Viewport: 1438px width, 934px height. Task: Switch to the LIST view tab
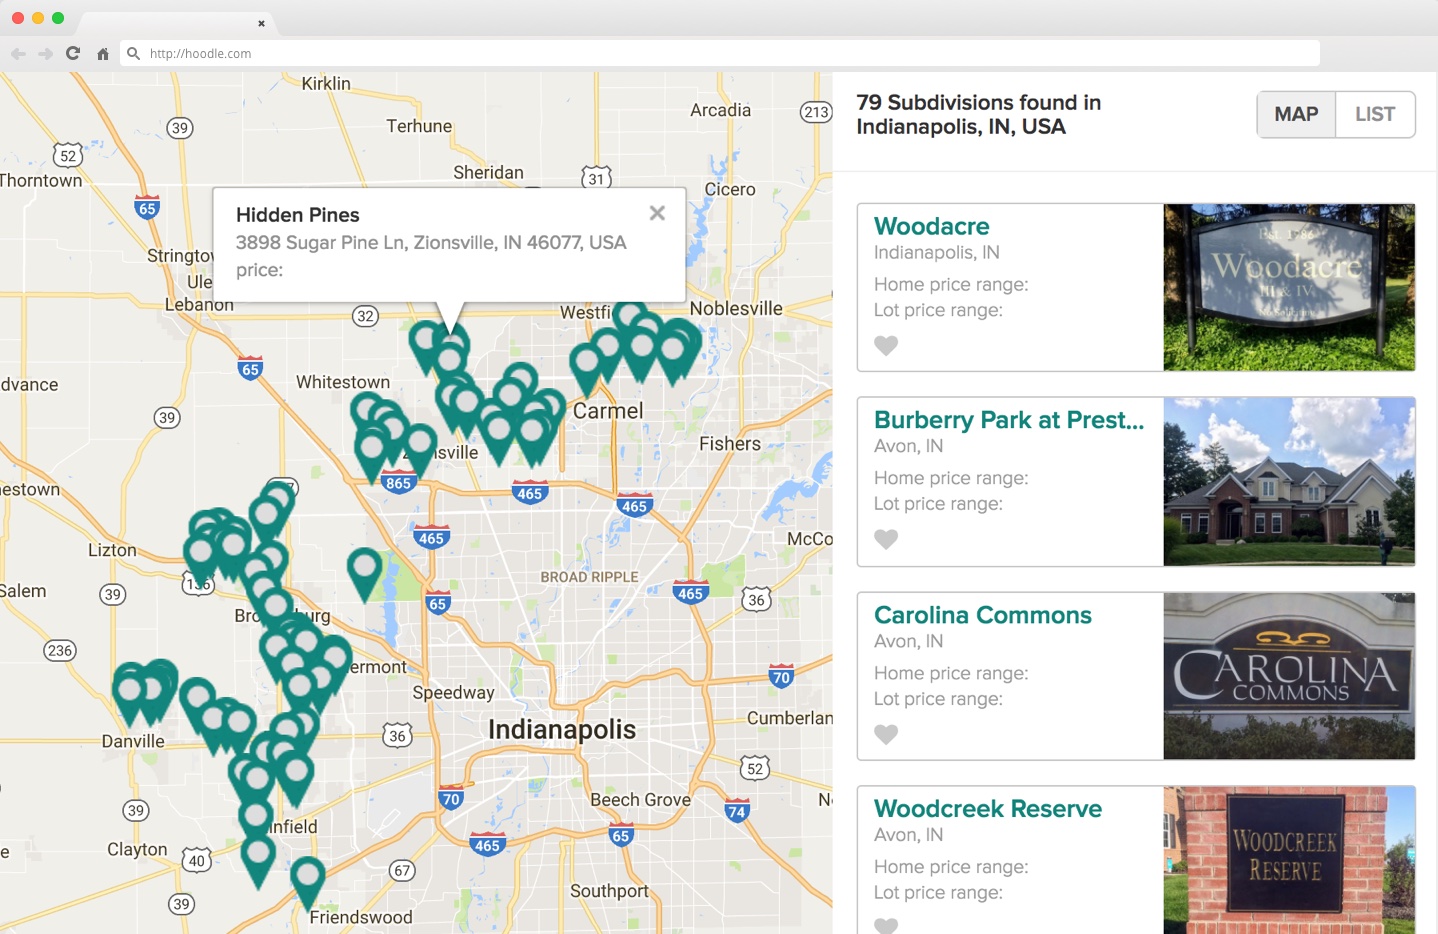pyautogui.click(x=1375, y=115)
